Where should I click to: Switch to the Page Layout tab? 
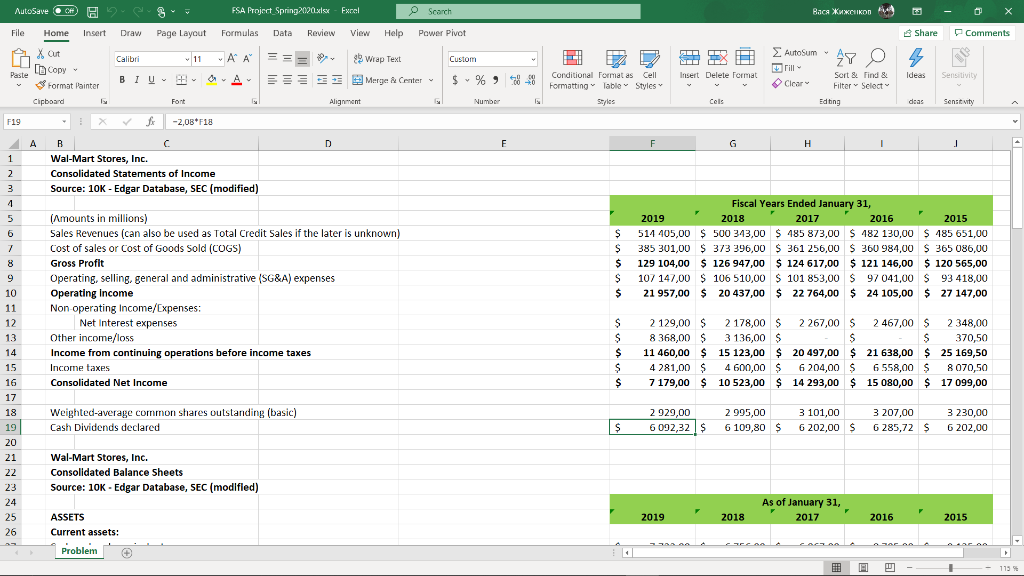click(x=181, y=33)
